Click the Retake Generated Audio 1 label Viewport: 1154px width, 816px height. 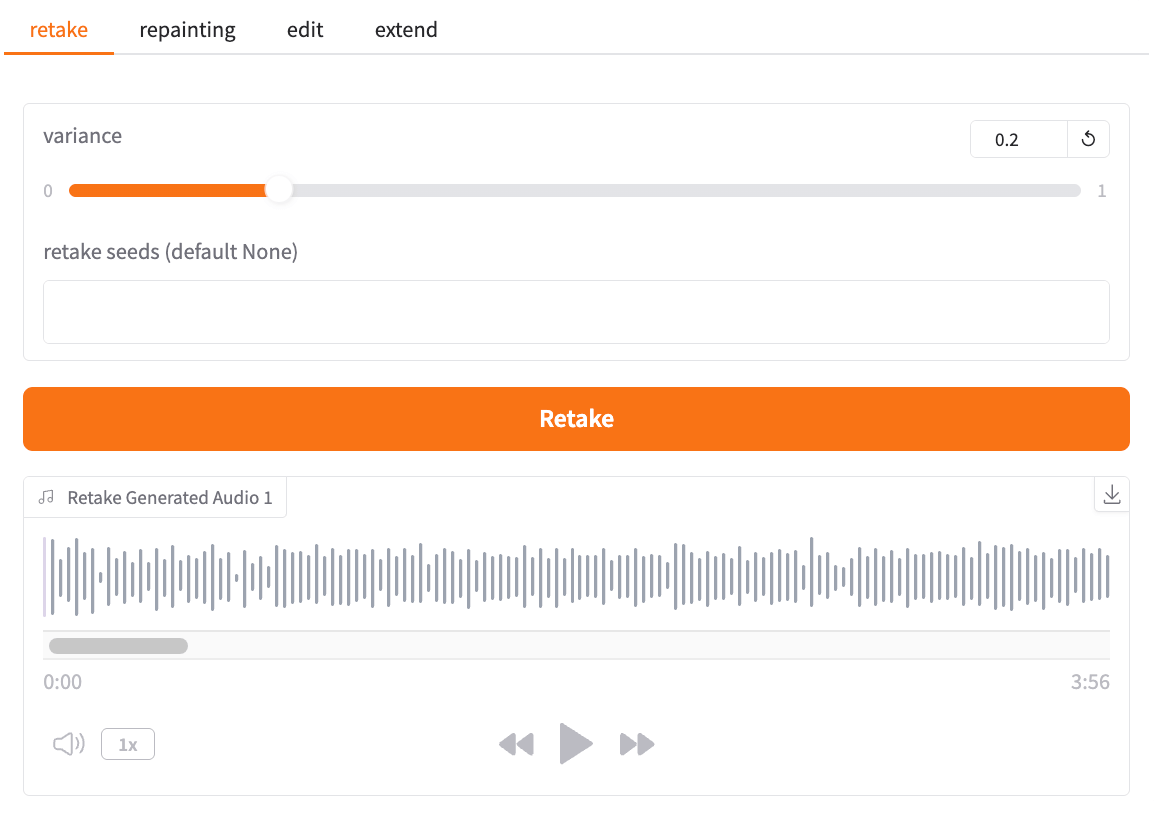170,498
